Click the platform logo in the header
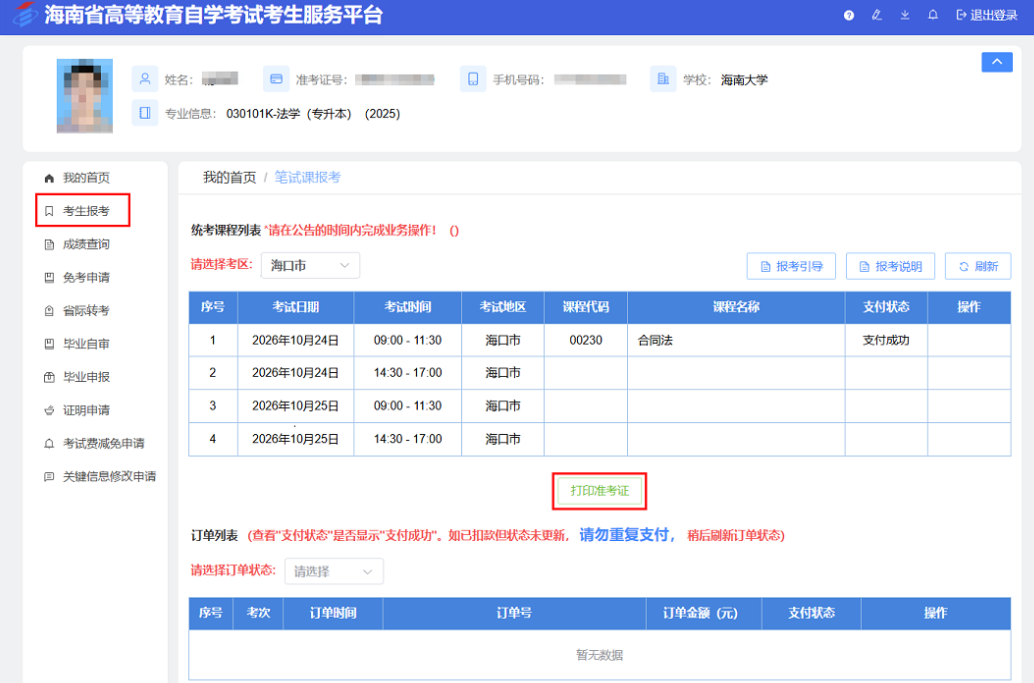The height and width of the screenshot is (683, 1034). click(25, 14)
